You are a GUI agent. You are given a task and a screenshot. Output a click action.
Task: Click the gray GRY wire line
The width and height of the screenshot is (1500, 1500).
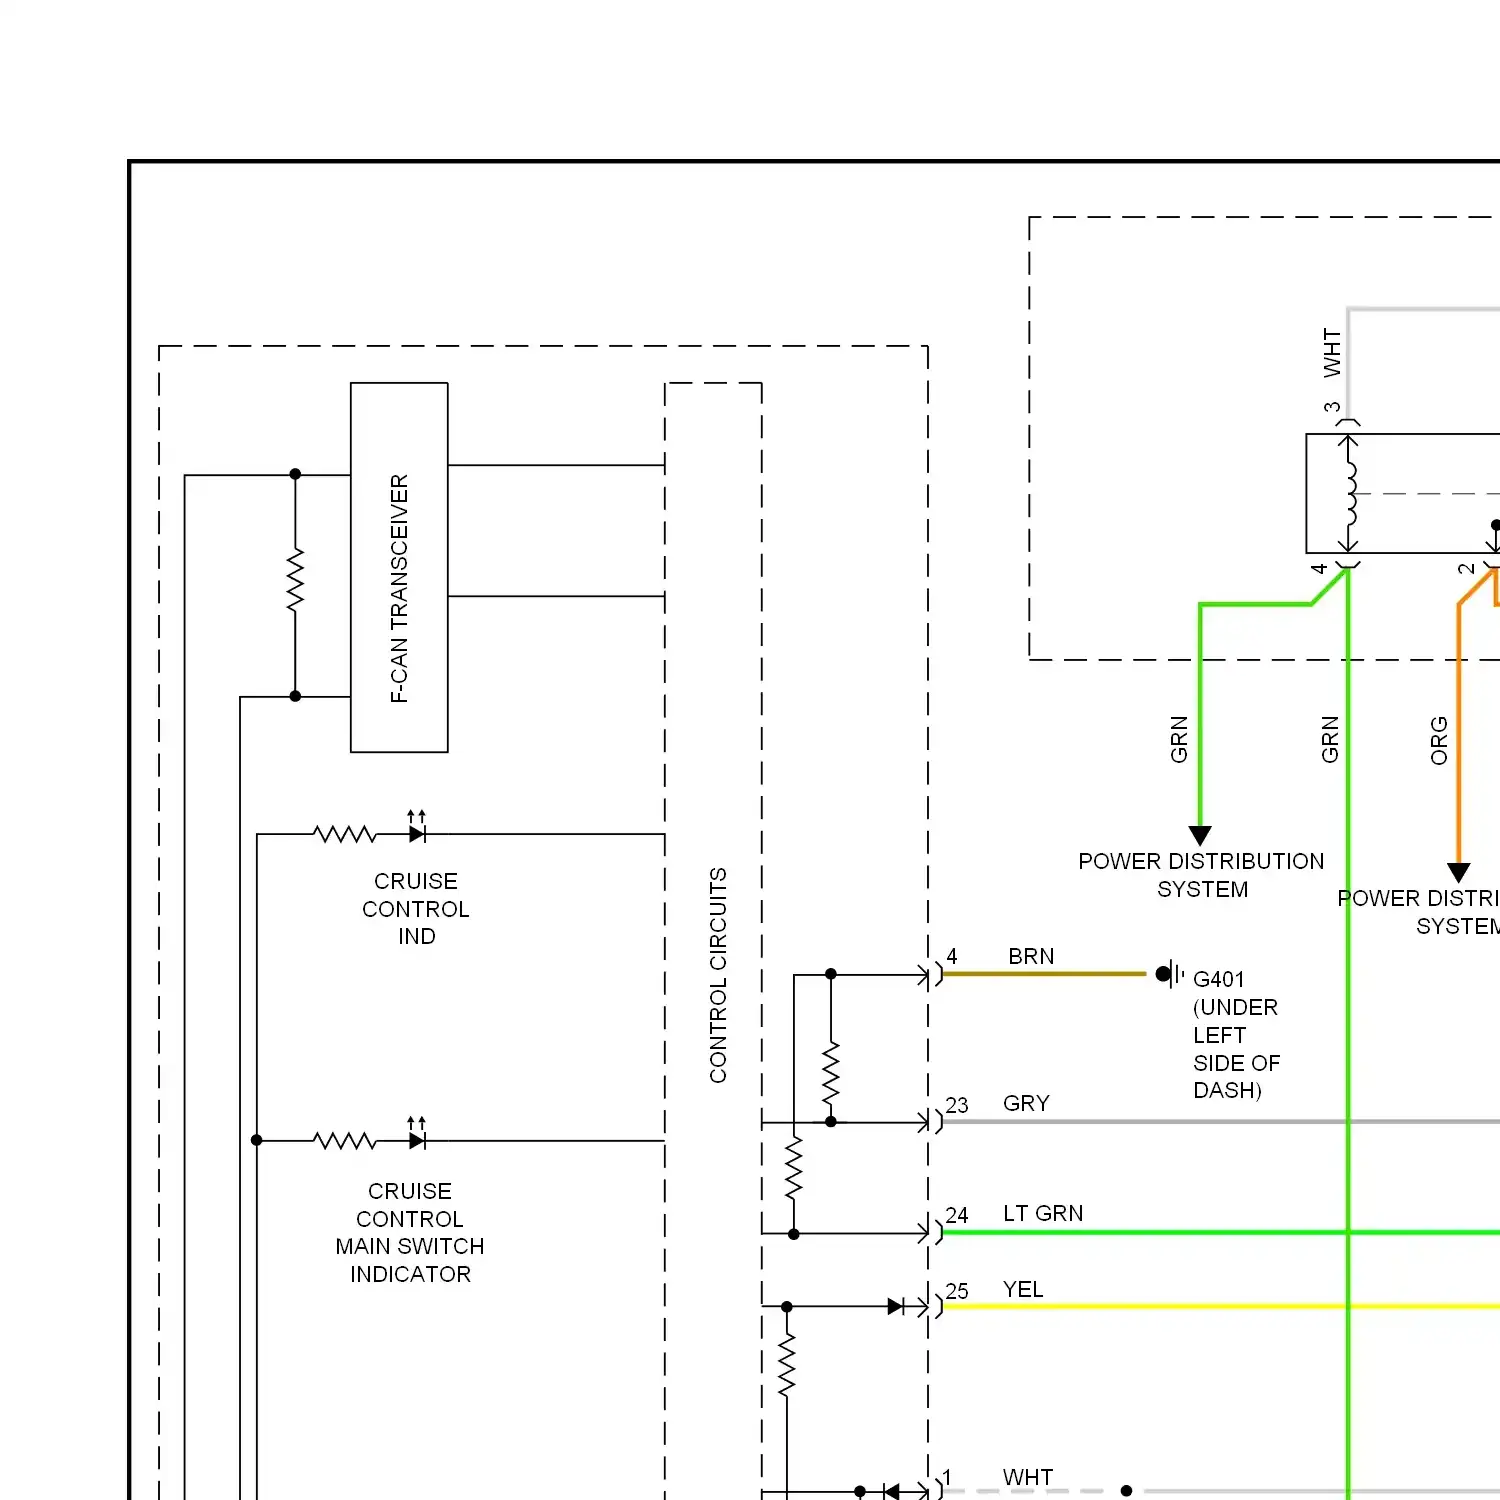tap(1220, 1122)
